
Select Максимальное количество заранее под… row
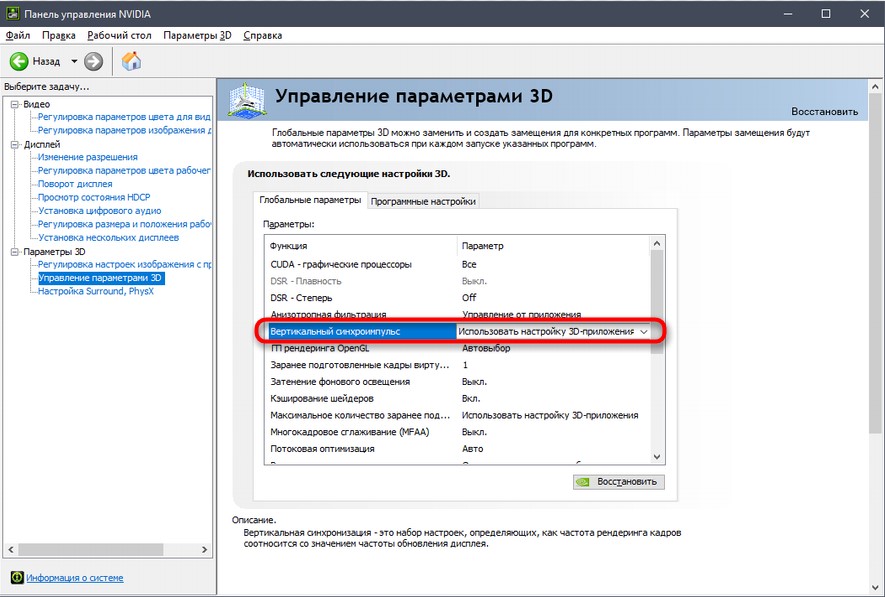[x=457, y=415]
